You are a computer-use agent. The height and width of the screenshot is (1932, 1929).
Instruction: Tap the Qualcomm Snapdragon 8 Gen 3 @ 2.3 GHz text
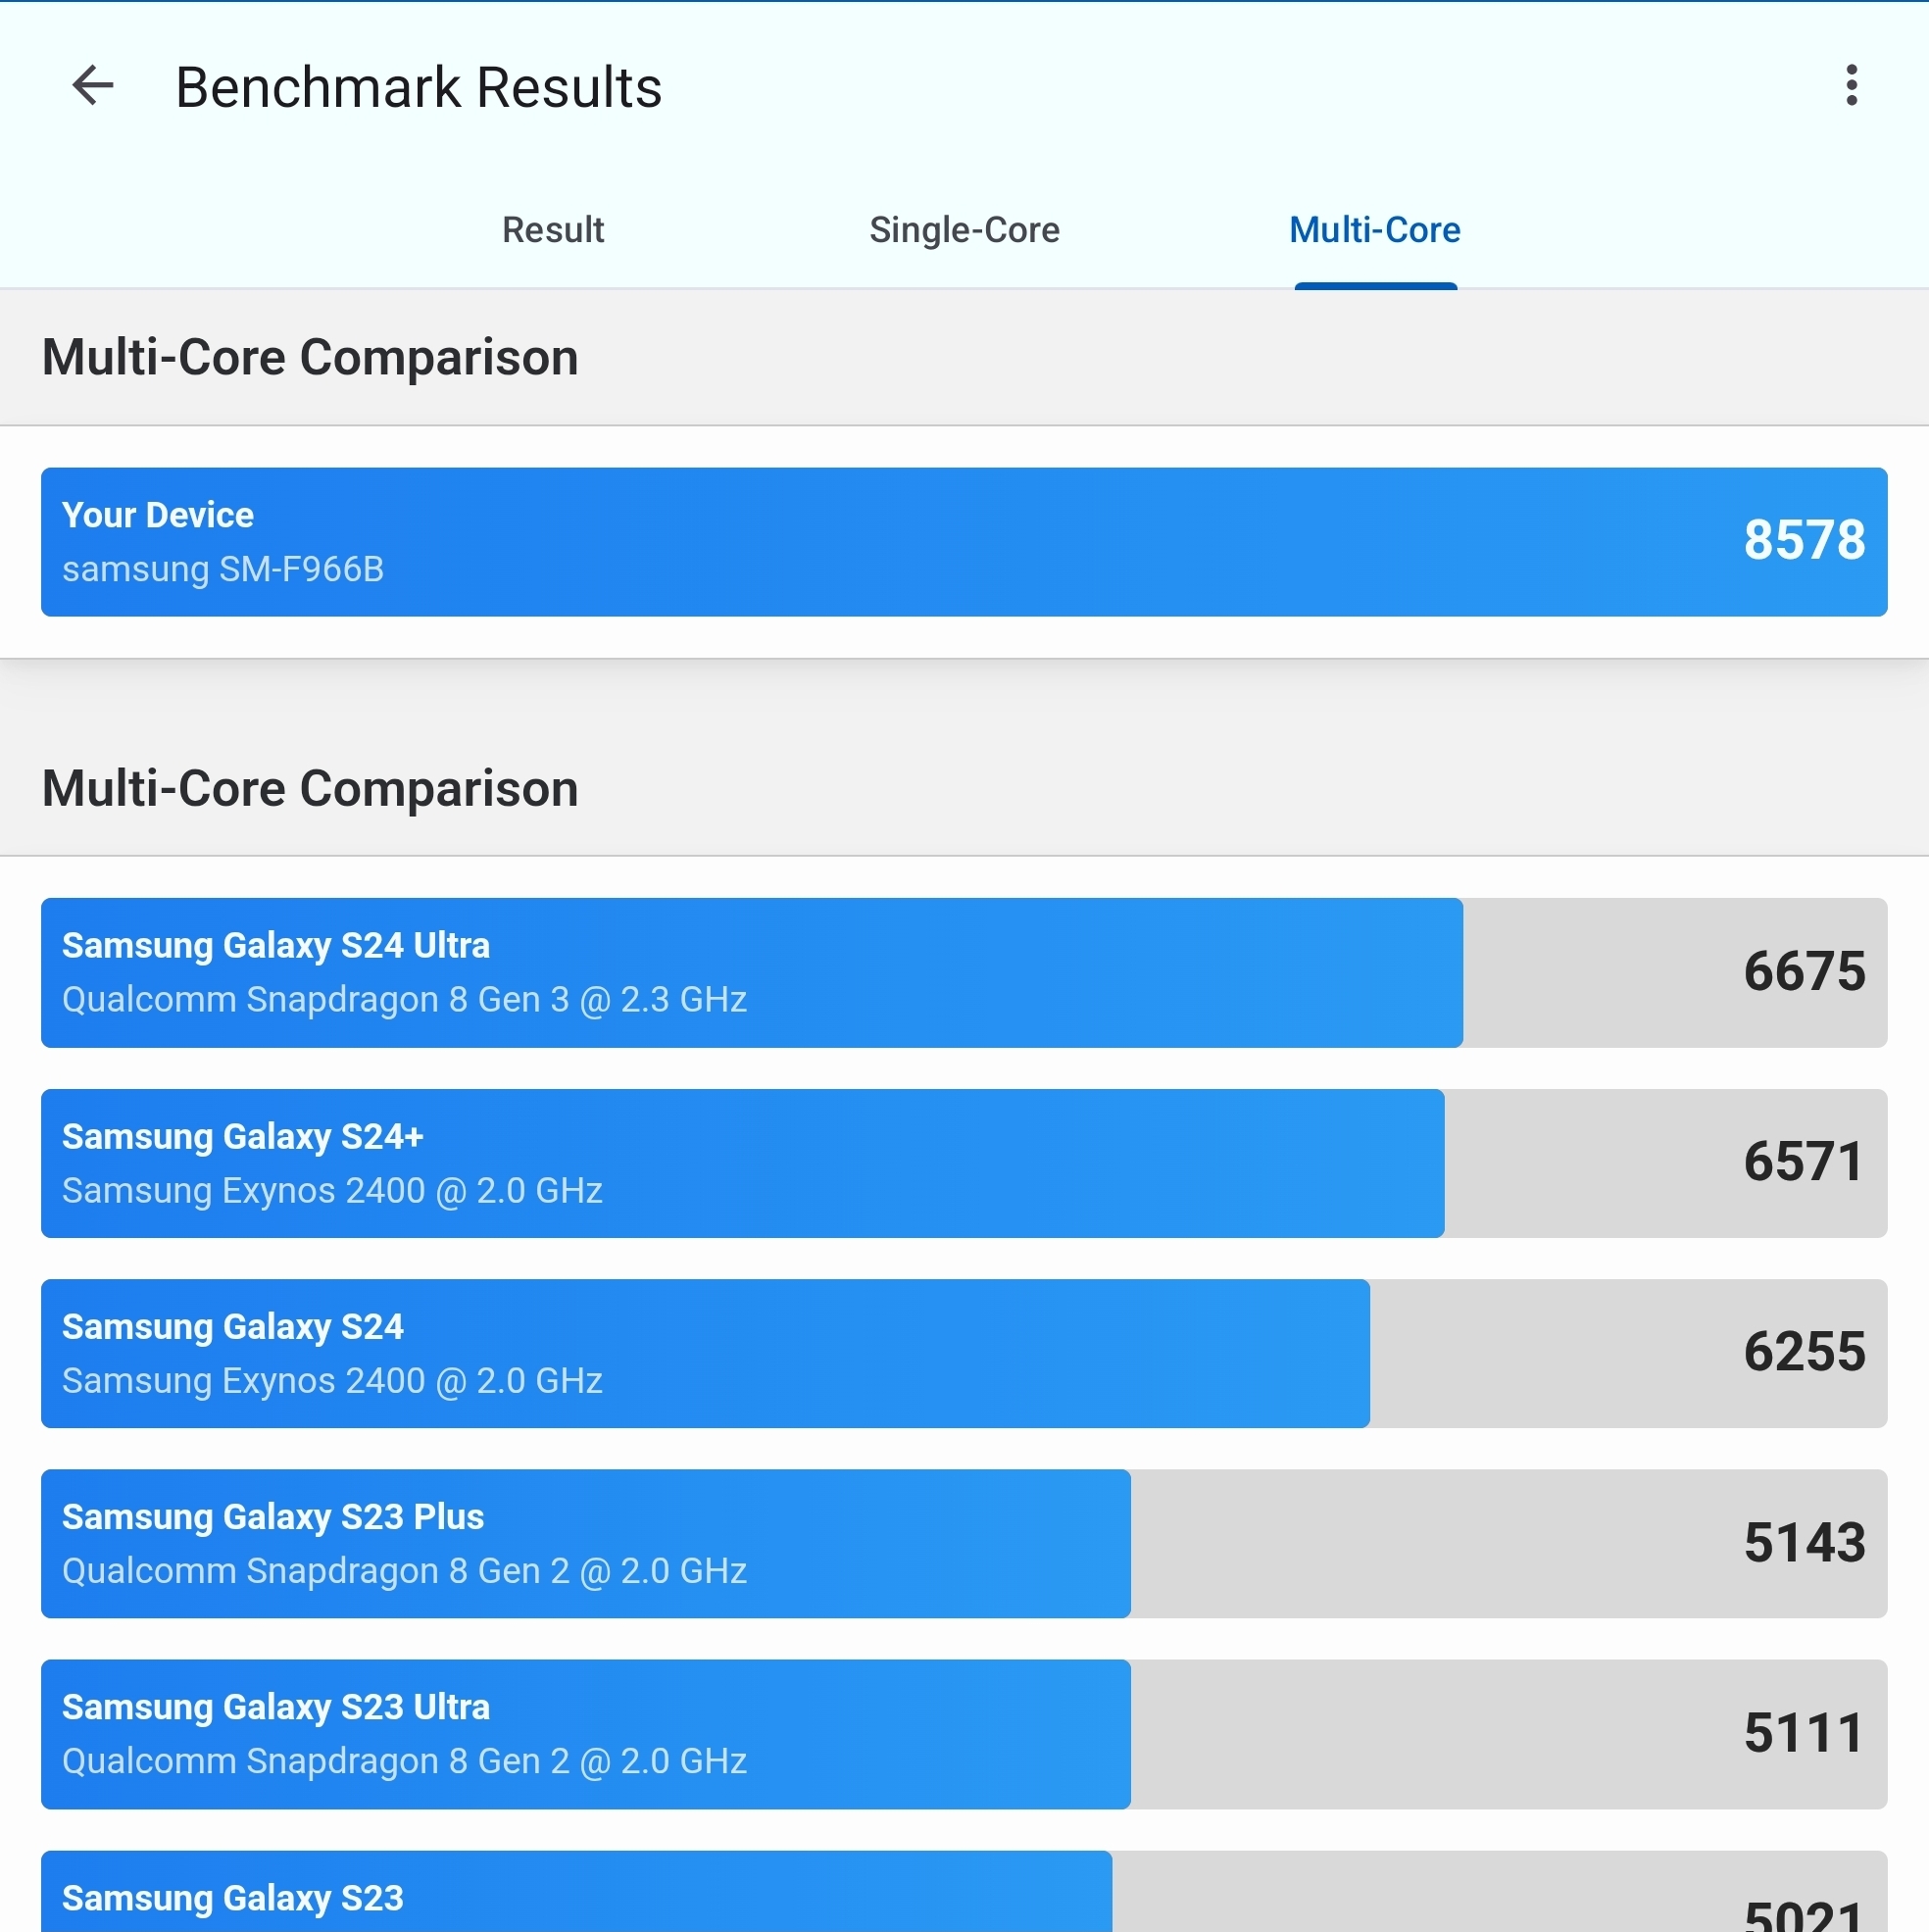point(404,1000)
